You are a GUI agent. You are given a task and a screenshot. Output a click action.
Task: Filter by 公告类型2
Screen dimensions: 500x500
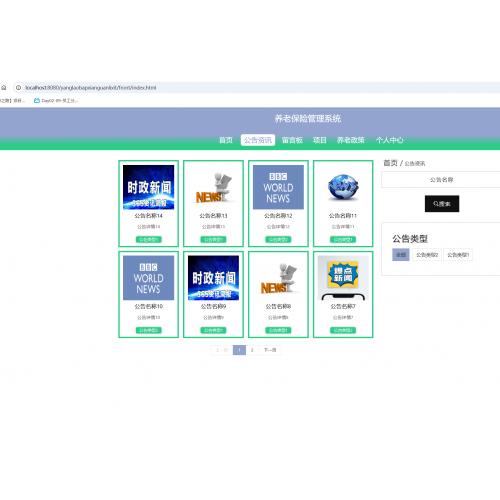point(427,255)
